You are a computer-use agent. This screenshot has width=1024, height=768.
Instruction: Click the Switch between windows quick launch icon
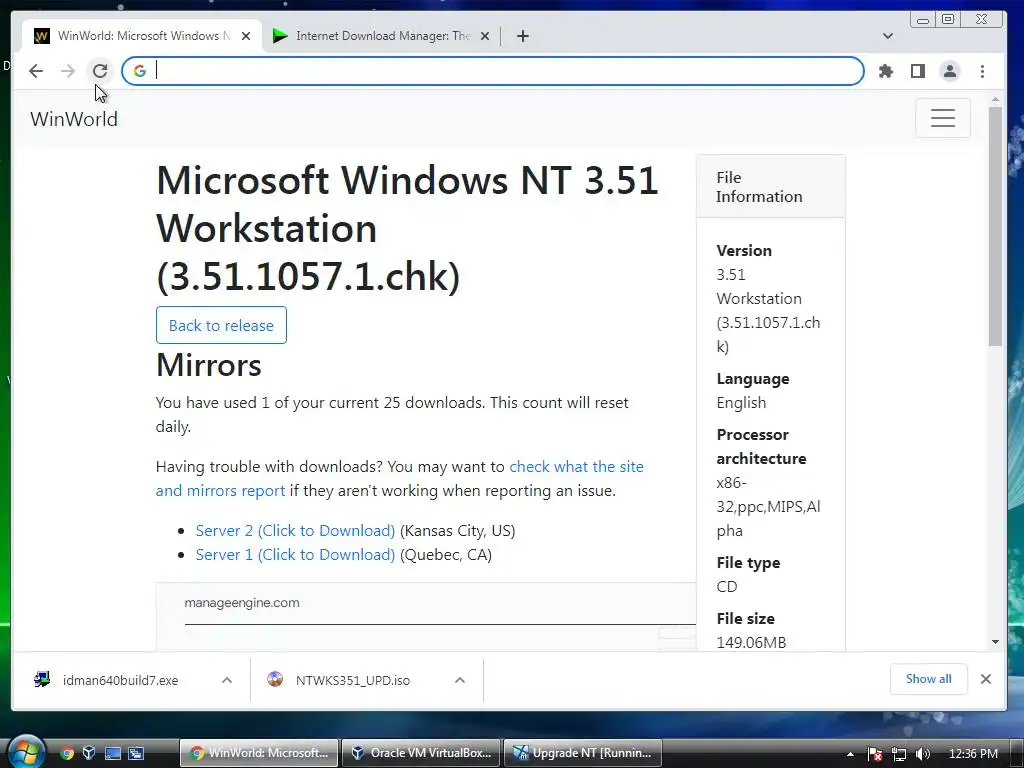136,753
